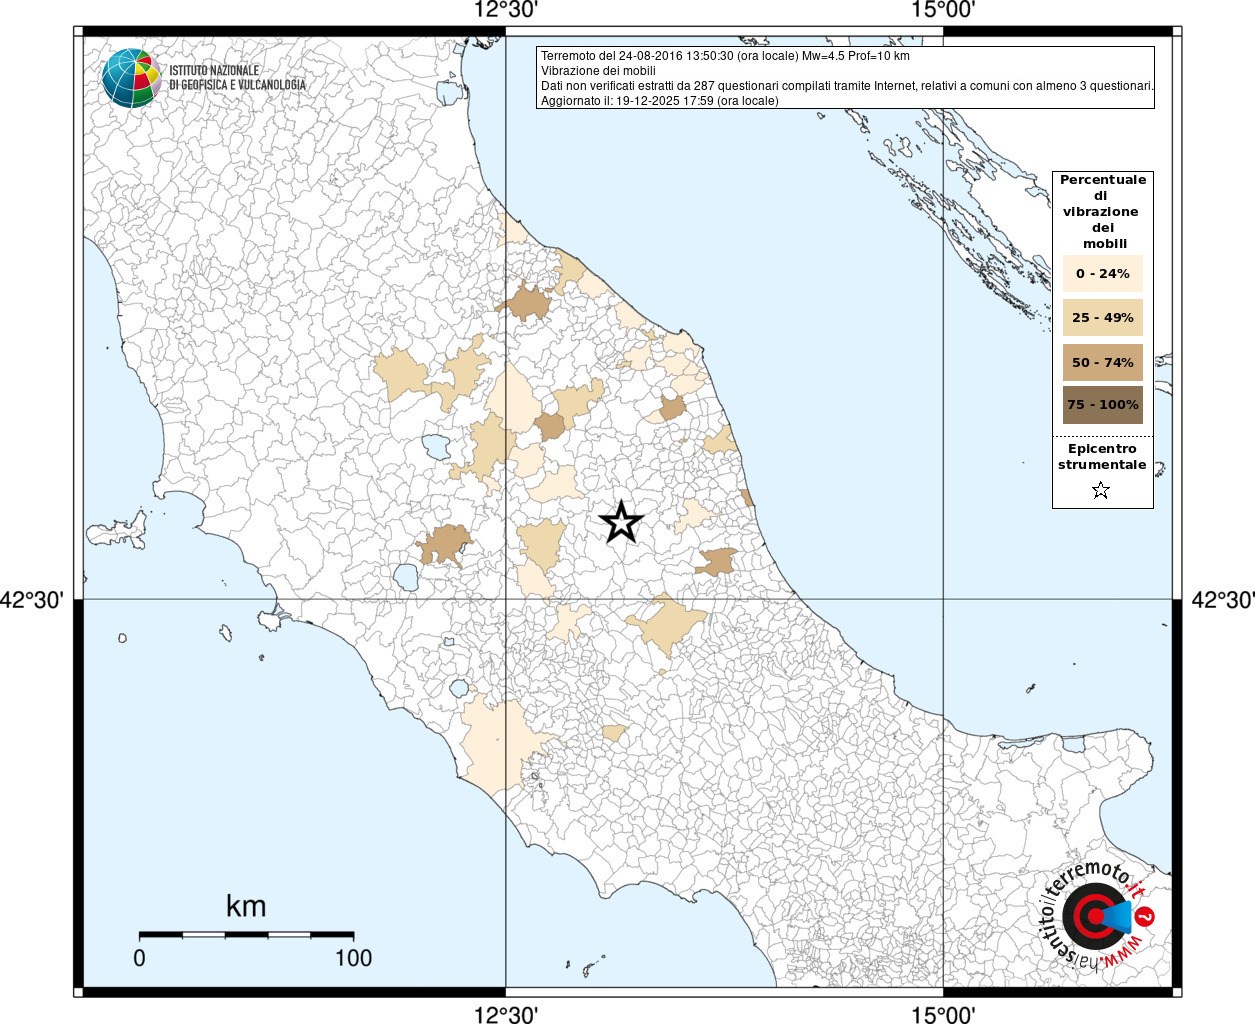1255x1024 pixels.
Task: Click the 'Epicentro strumentale' legend label
Action: pyautogui.click(x=1102, y=457)
